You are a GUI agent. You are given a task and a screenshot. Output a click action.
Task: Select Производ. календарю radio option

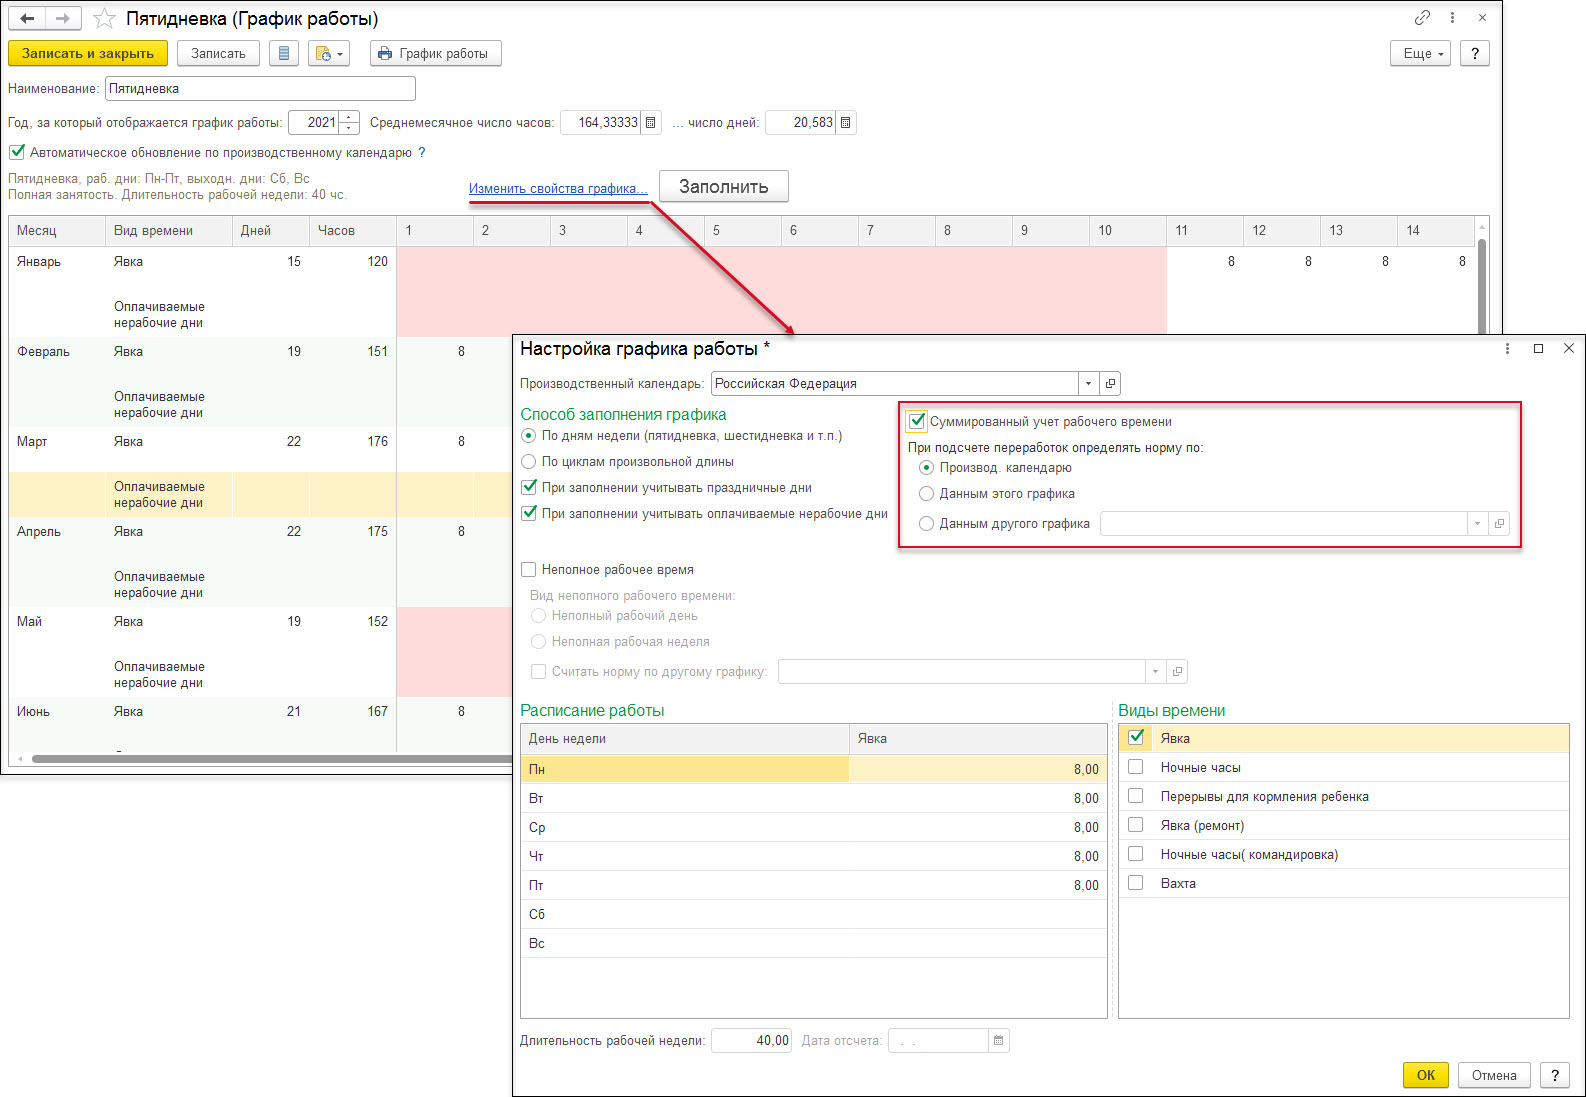[926, 468]
